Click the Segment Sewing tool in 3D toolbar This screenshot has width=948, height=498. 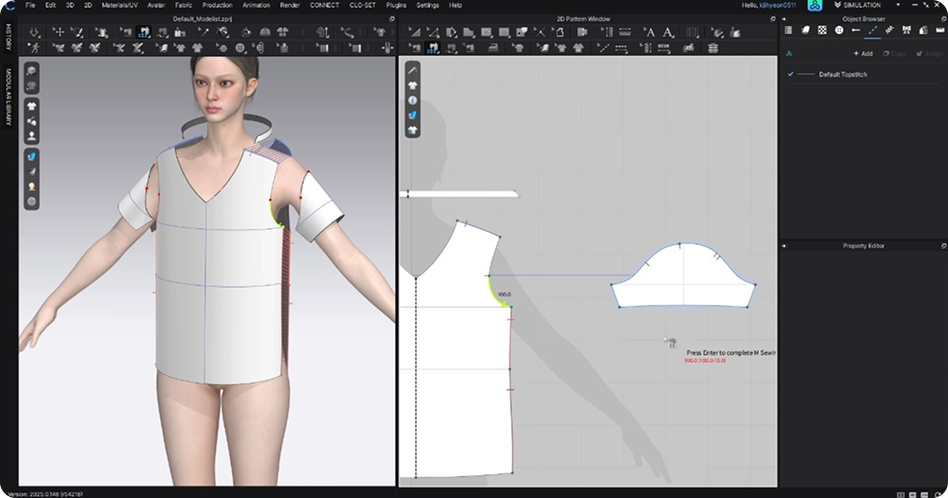click(144, 32)
